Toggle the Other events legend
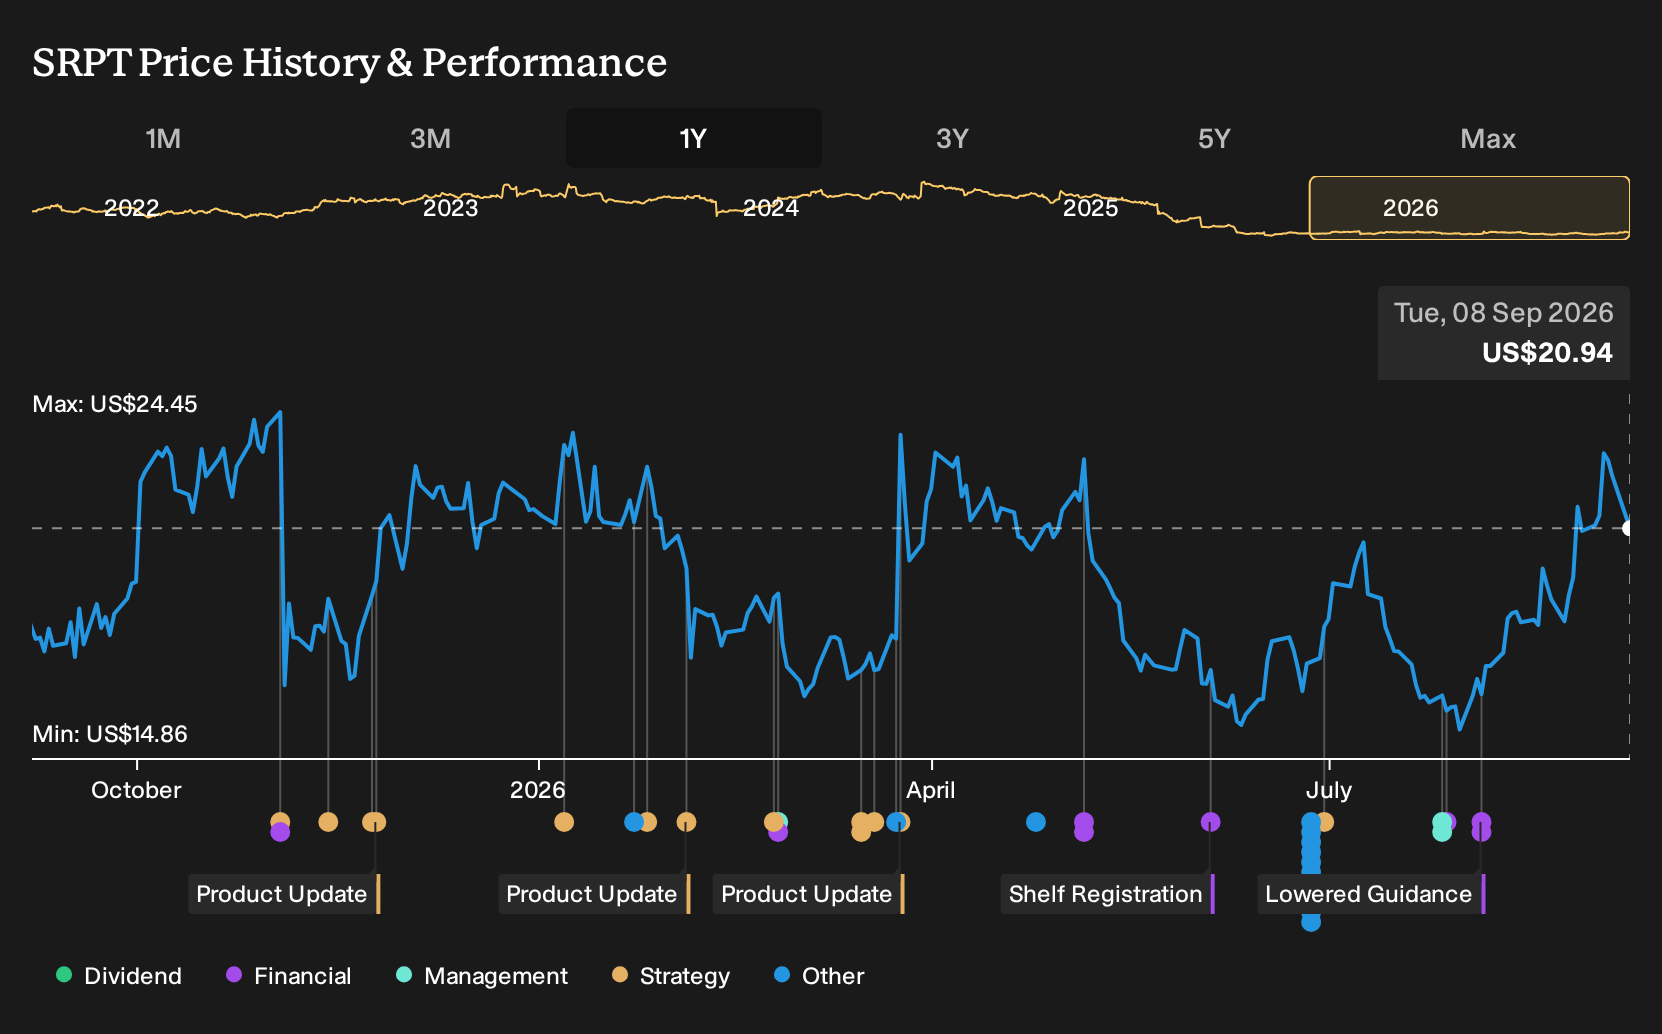Image resolution: width=1662 pixels, height=1034 pixels. 819,976
